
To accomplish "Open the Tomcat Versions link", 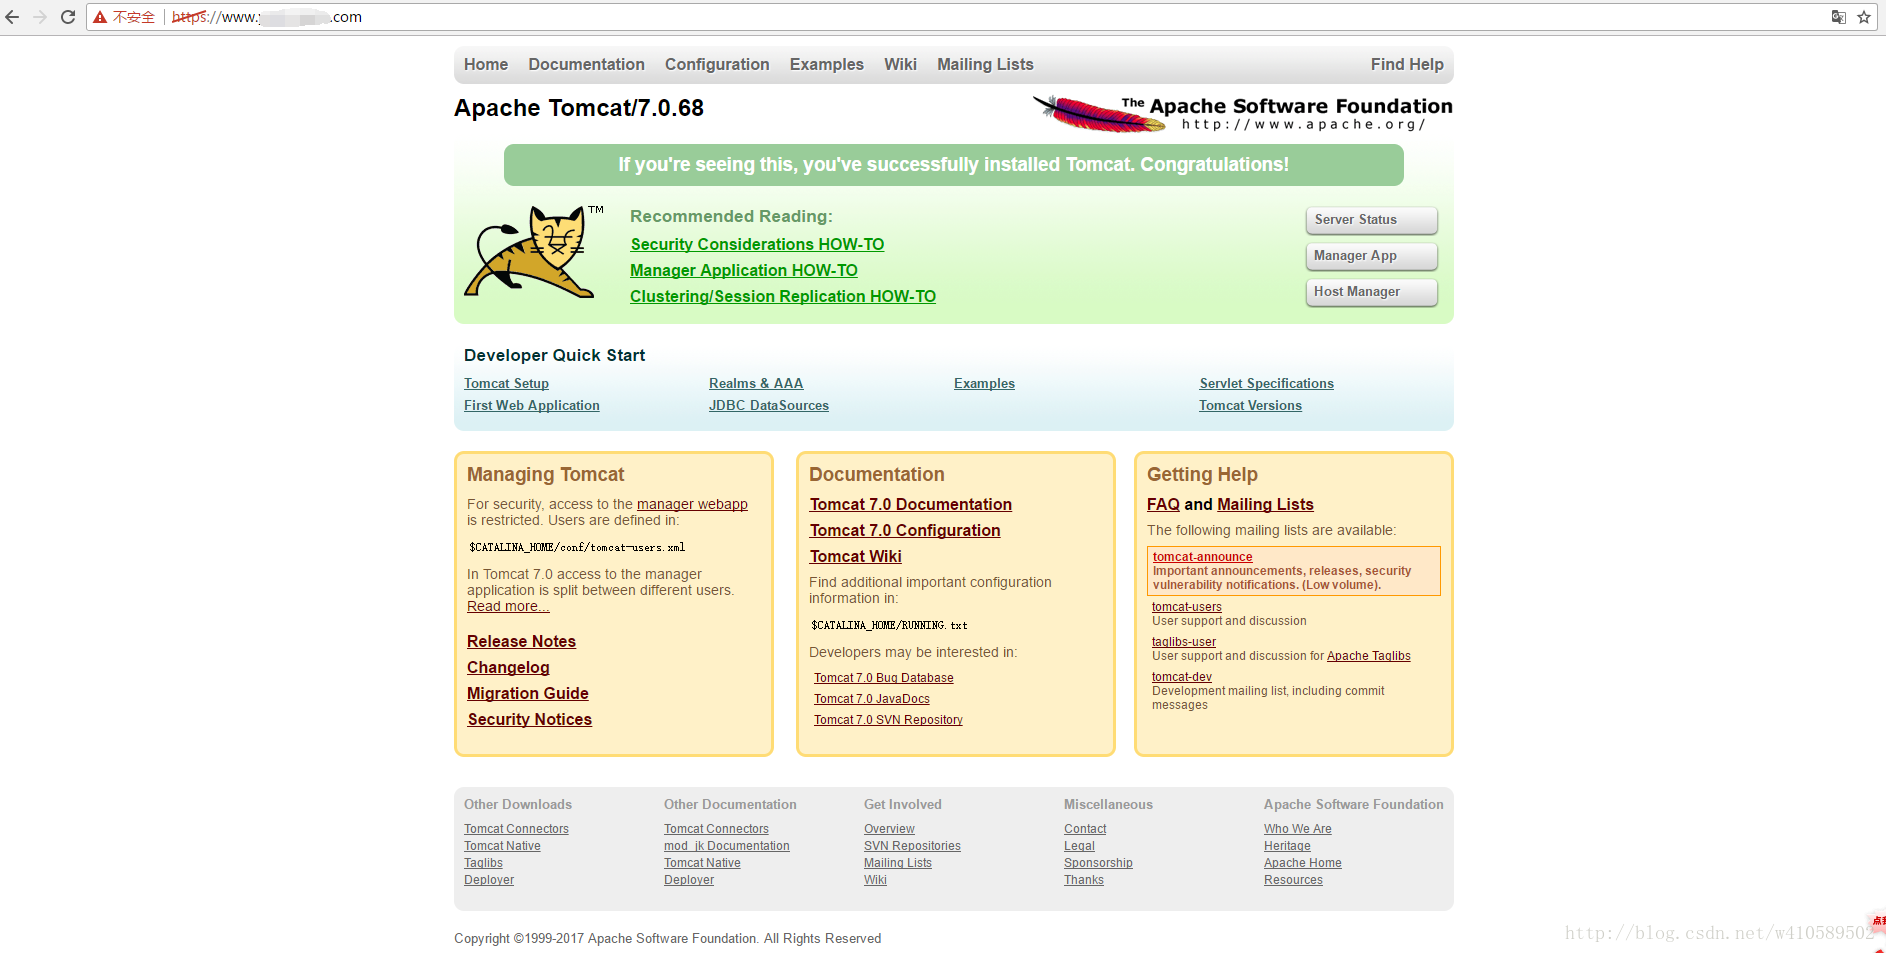I will pyautogui.click(x=1251, y=405).
